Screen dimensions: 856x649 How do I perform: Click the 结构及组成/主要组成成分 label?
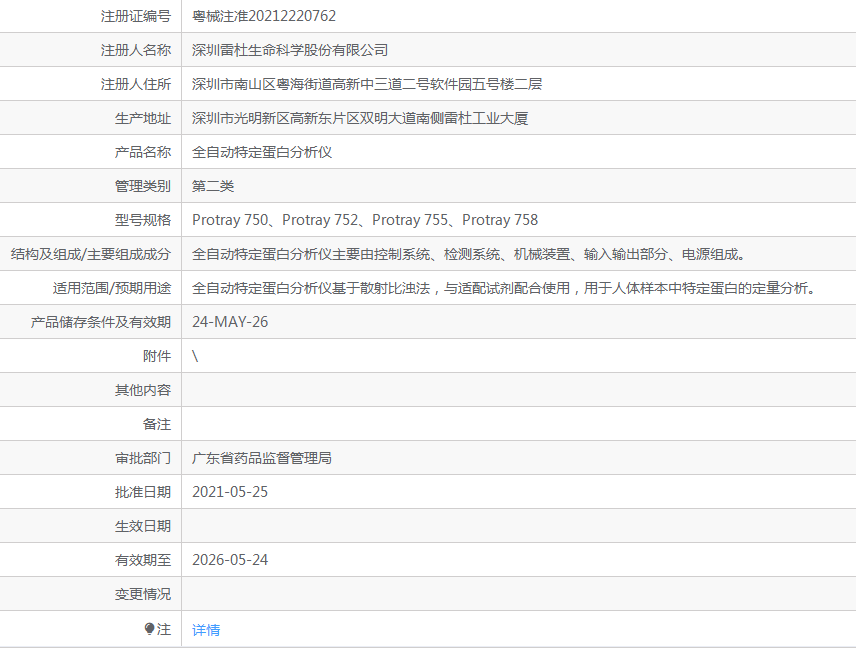(x=91, y=254)
